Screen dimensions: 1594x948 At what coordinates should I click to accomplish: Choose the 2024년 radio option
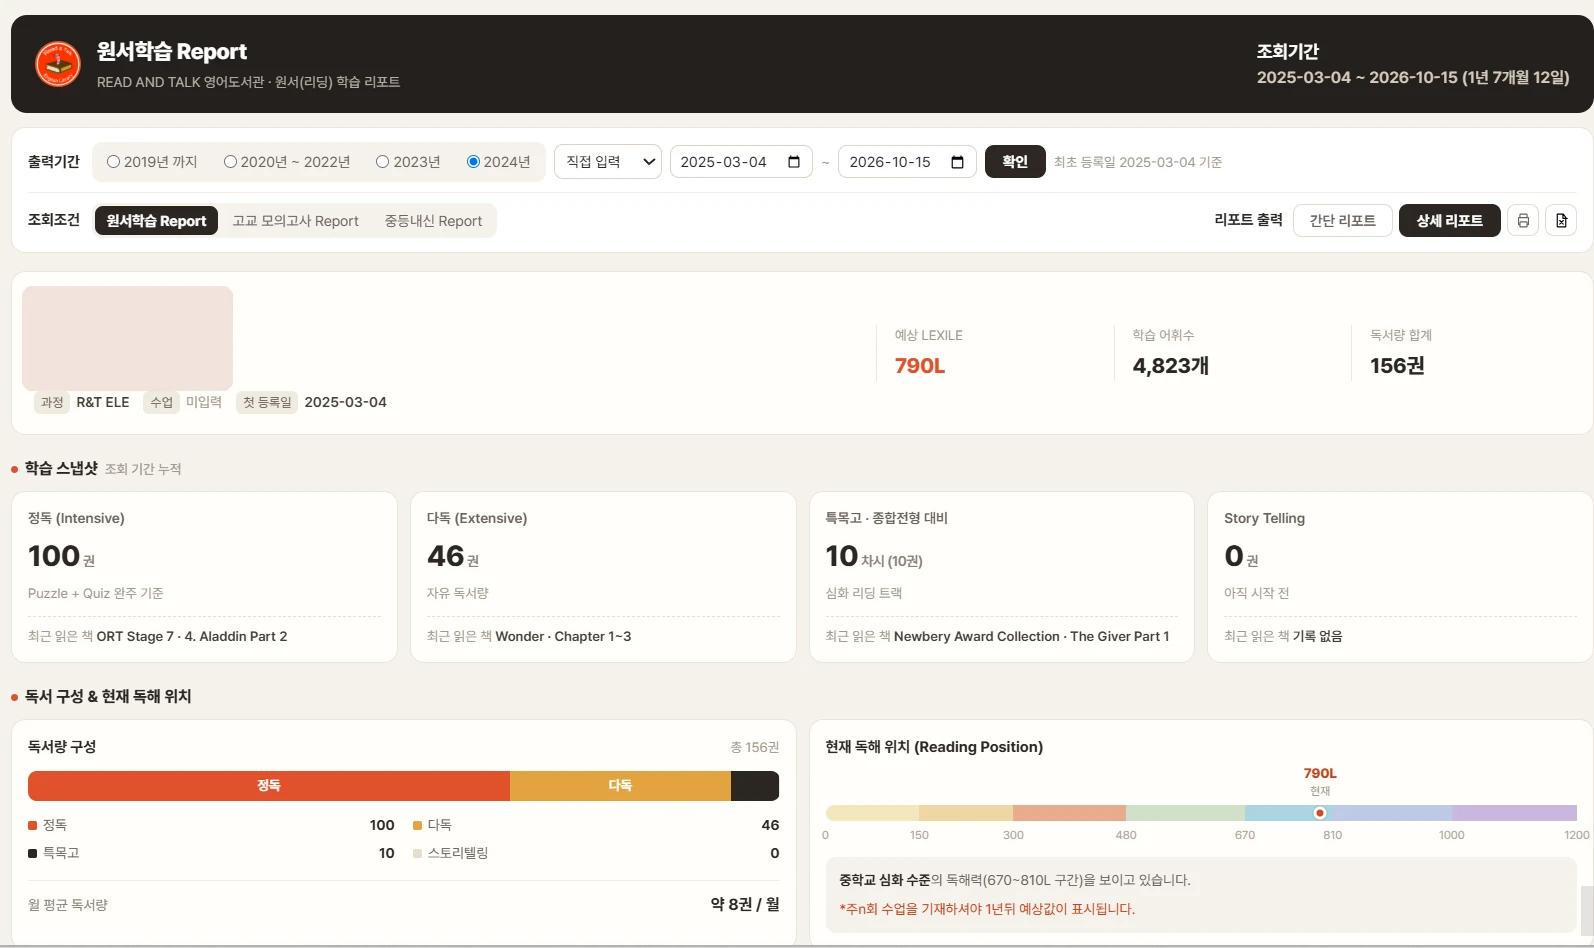coord(498,162)
